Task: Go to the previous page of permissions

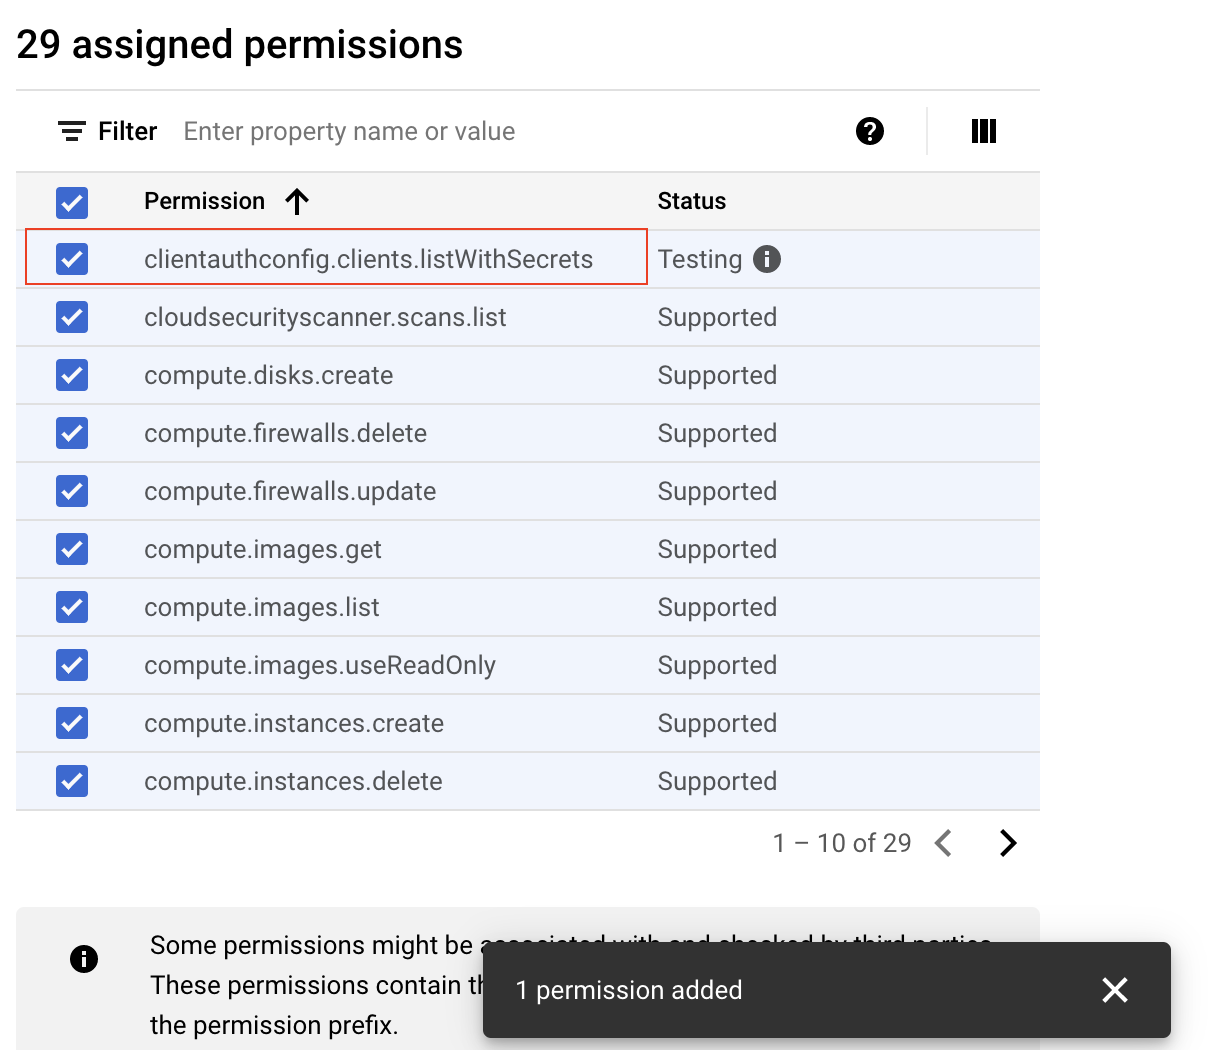Action: pos(943,843)
